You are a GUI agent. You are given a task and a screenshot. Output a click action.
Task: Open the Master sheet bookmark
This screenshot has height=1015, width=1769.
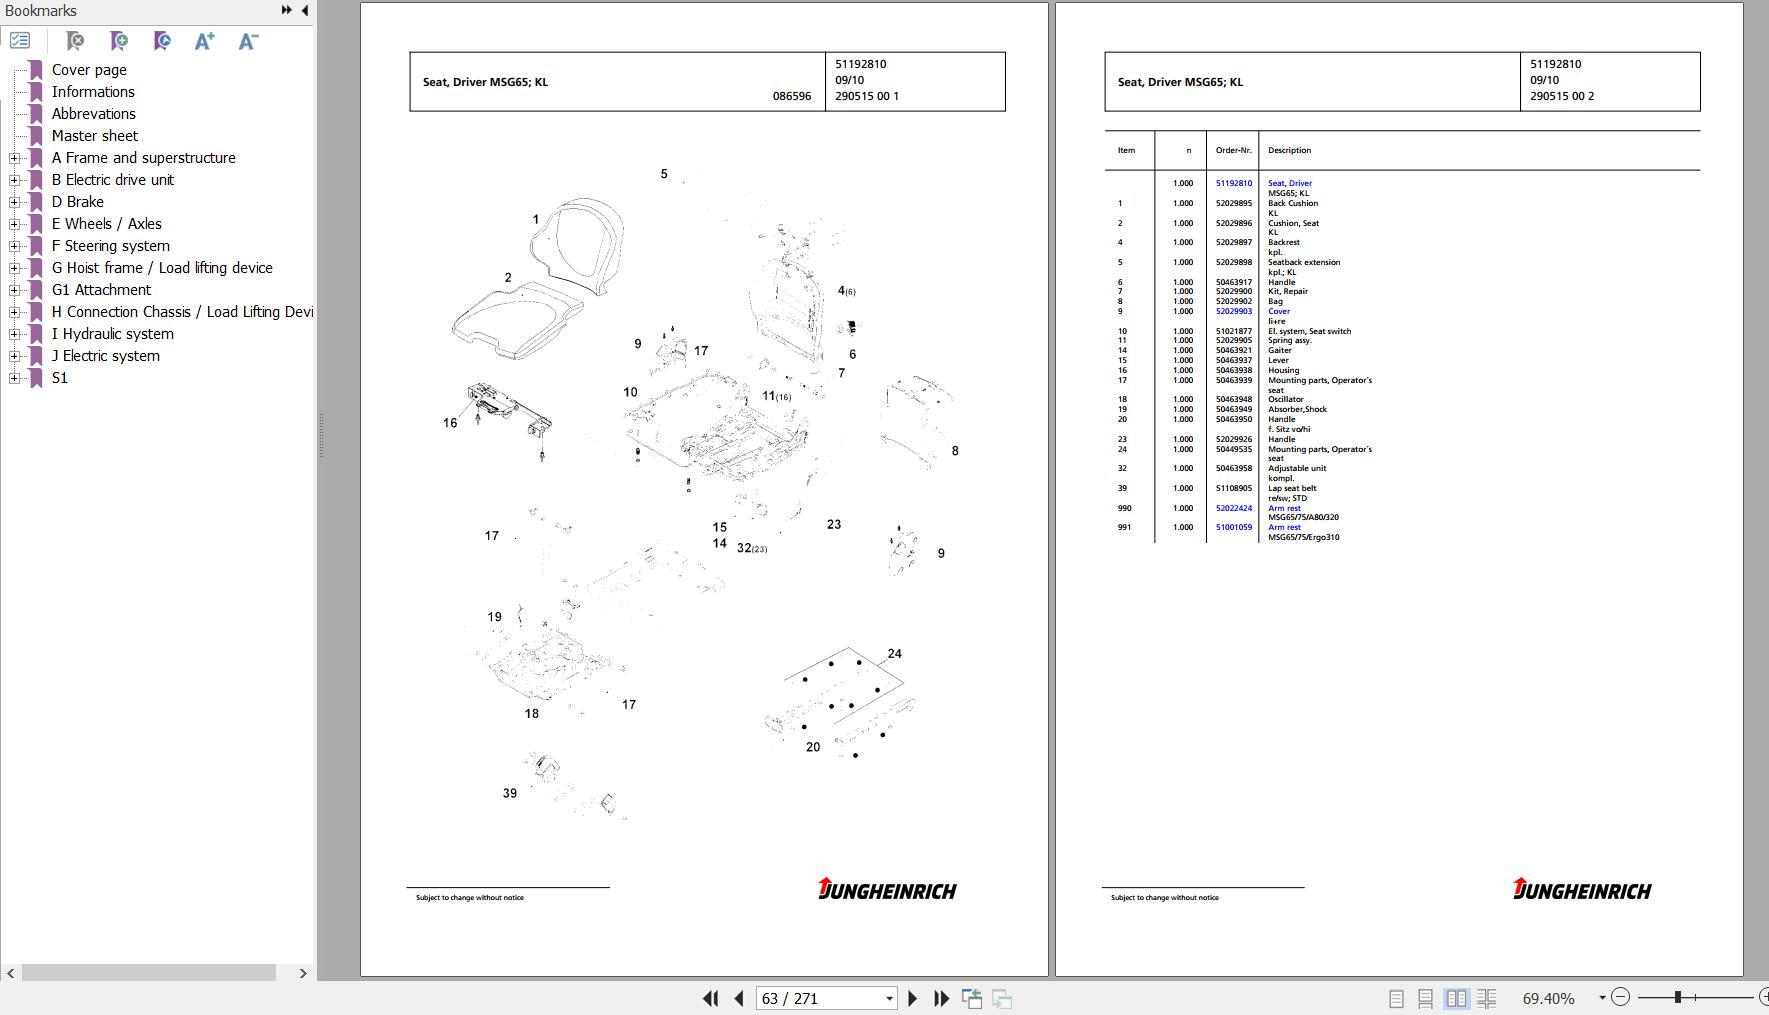pyautogui.click(x=95, y=136)
